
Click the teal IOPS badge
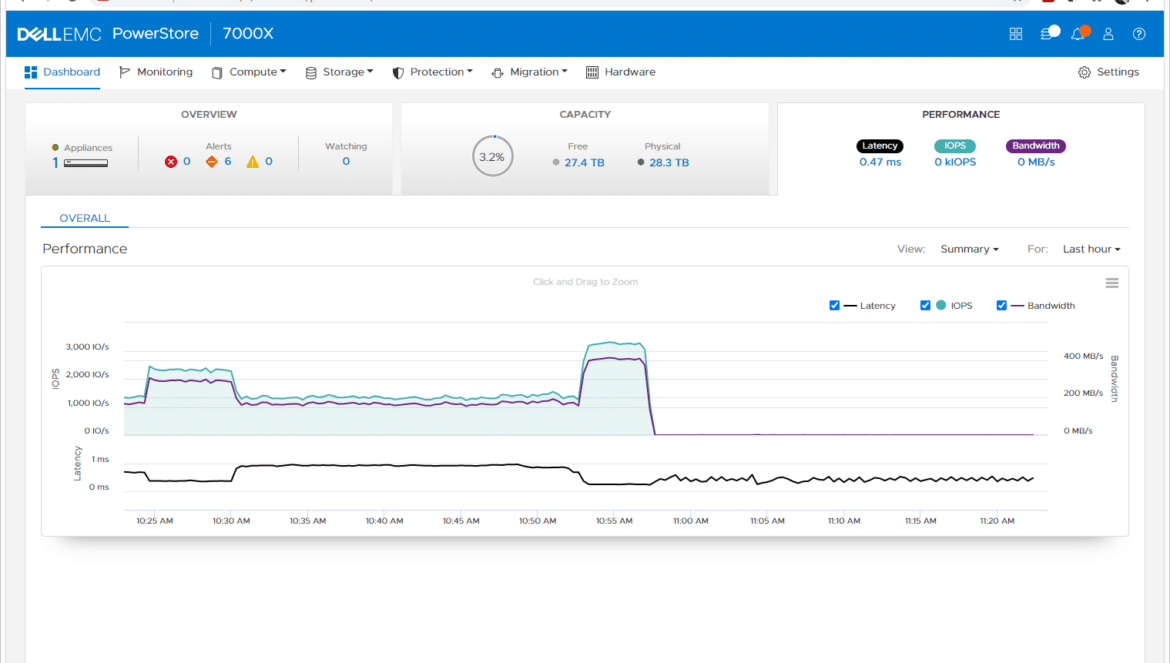(x=955, y=145)
